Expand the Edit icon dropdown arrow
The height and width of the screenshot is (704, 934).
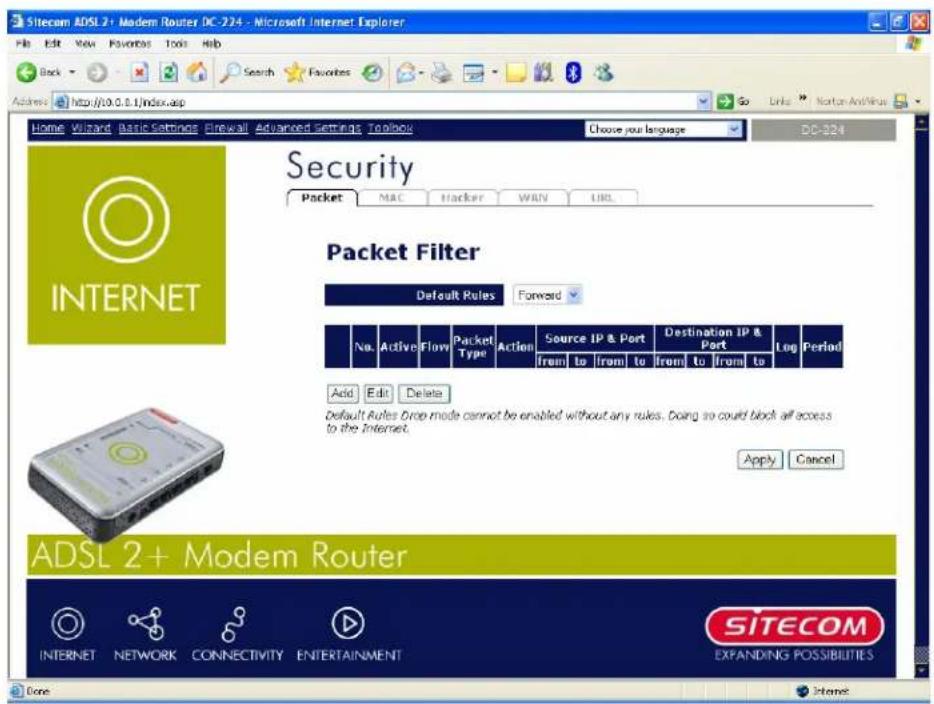click(494, 73)
